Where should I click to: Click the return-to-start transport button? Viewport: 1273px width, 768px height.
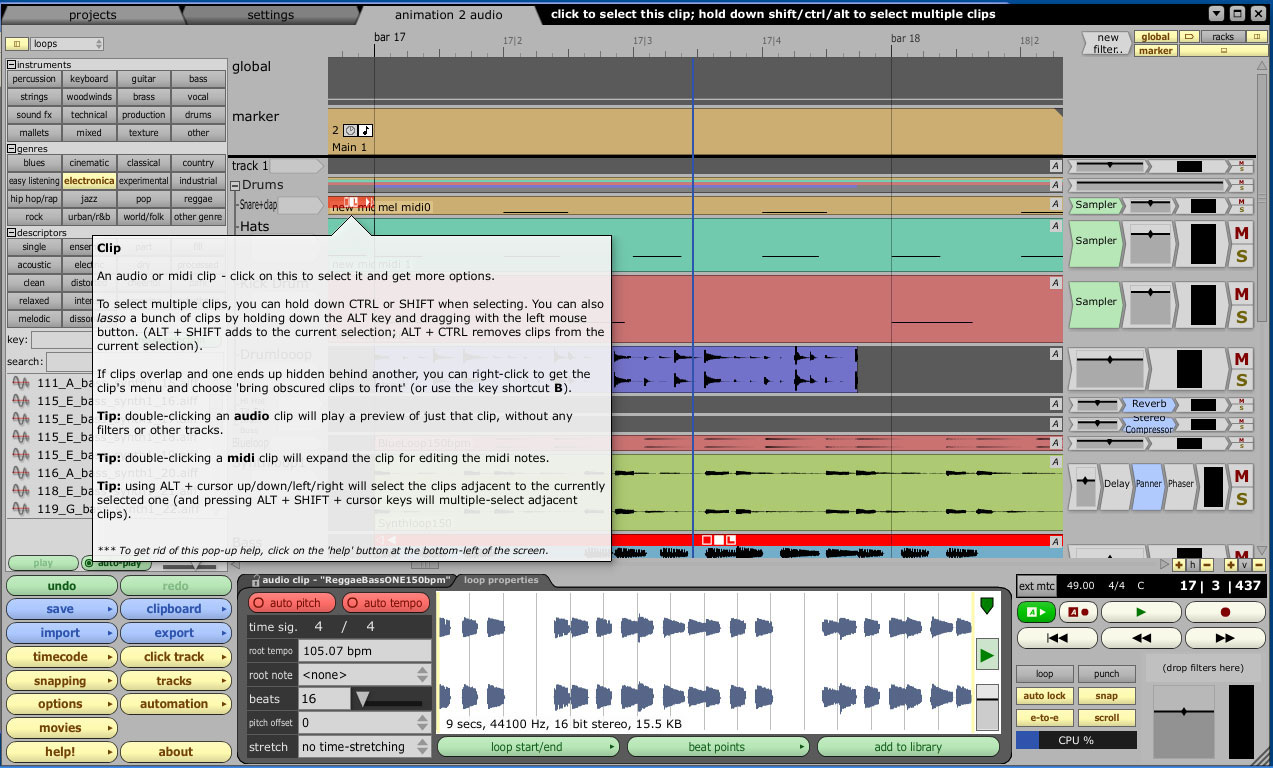(x=1056, y=638)
